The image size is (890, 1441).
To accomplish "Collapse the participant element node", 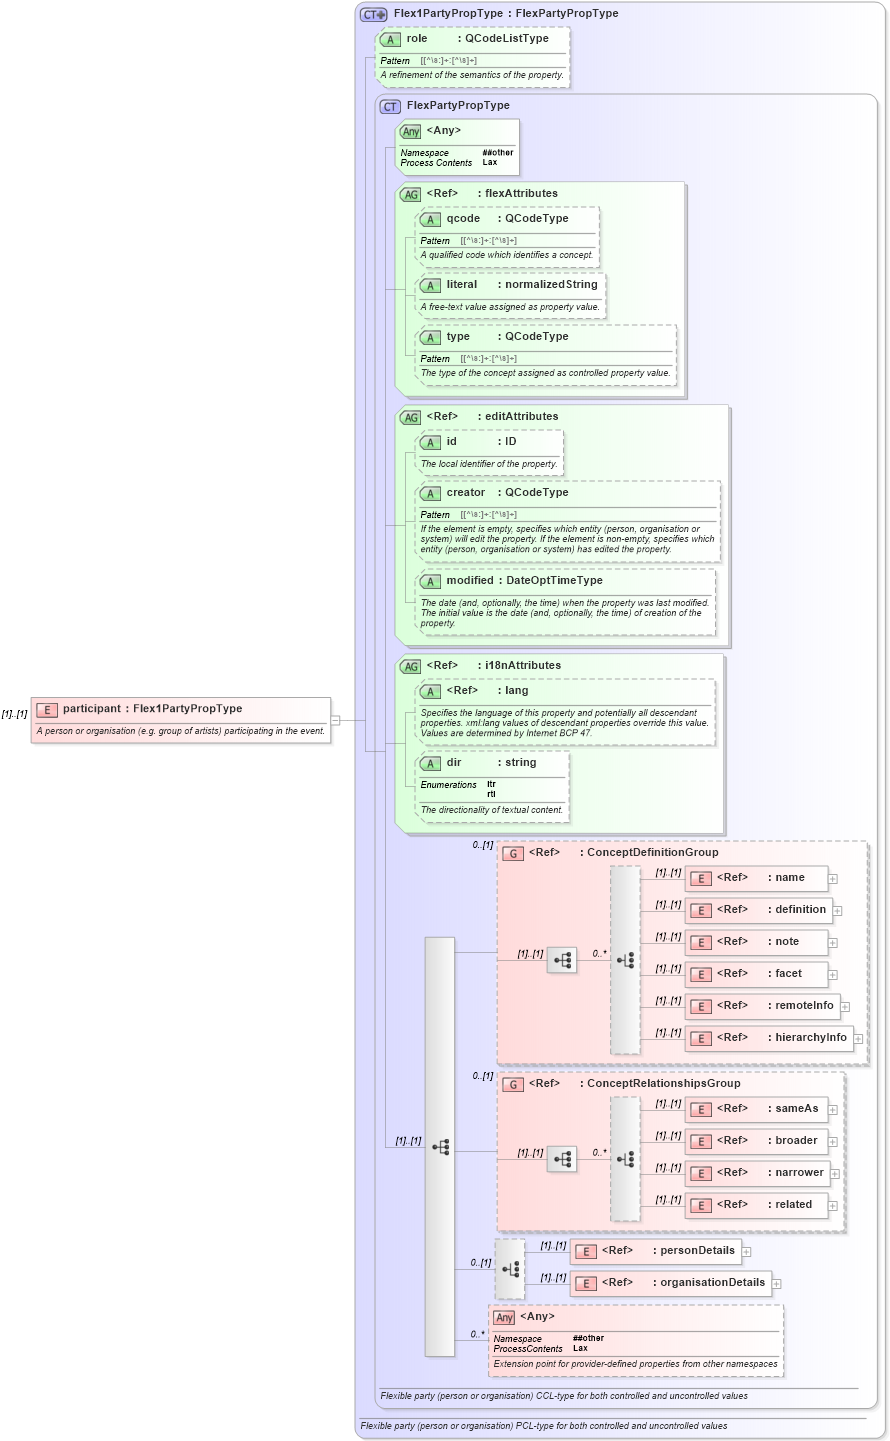I will point(336,720).
